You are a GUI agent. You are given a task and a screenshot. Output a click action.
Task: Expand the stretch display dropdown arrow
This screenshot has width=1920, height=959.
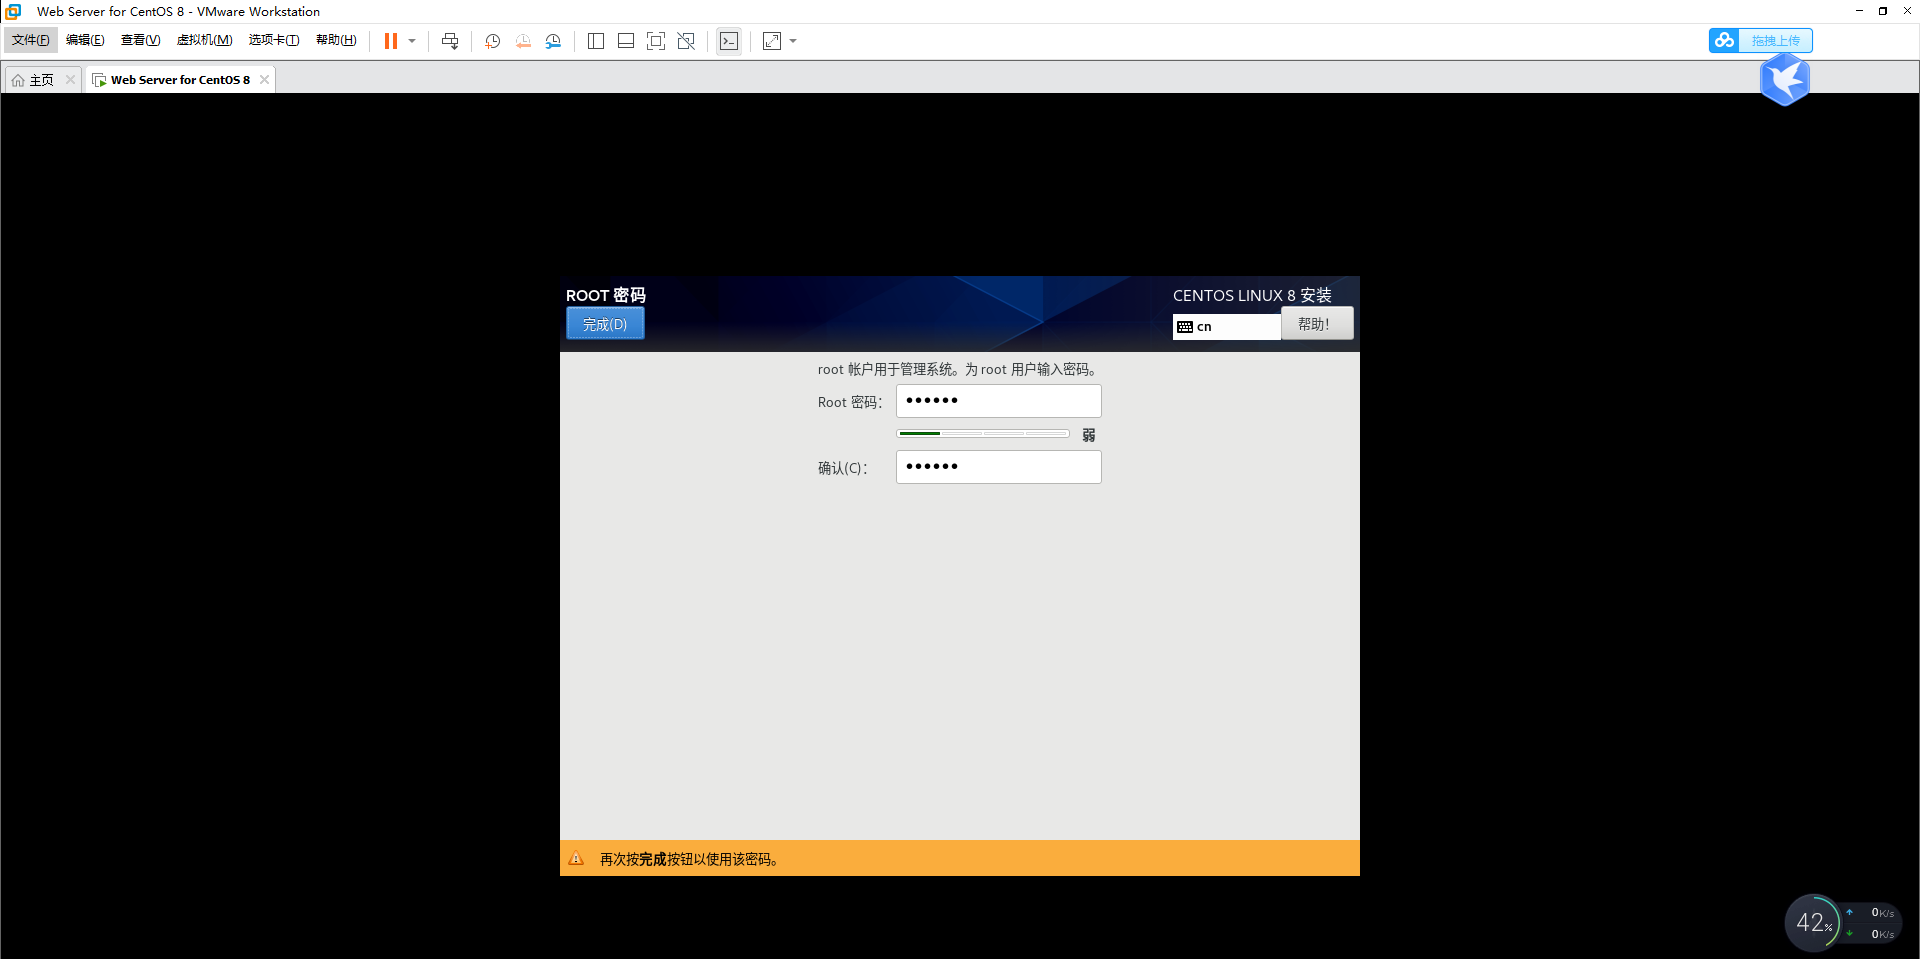point(793,41)
